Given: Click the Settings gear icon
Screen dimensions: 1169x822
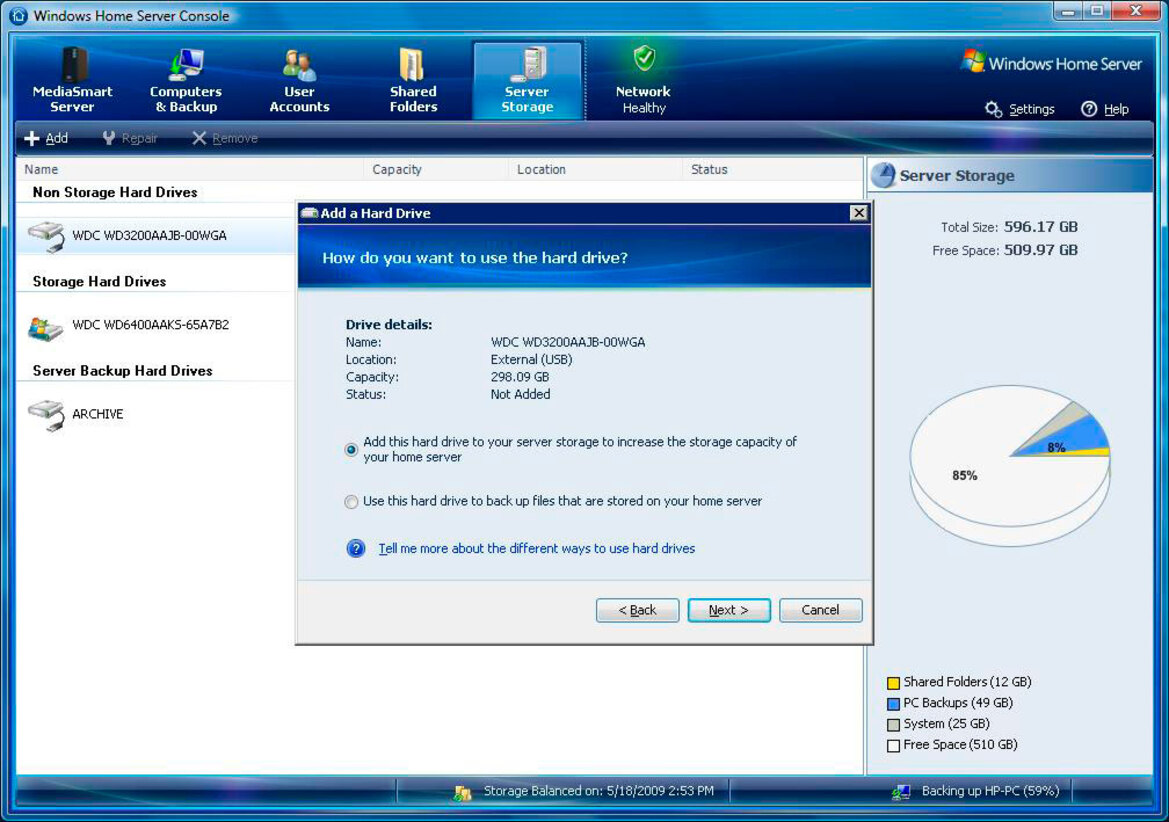Looking at the screenshot, I should click(993, 109).
